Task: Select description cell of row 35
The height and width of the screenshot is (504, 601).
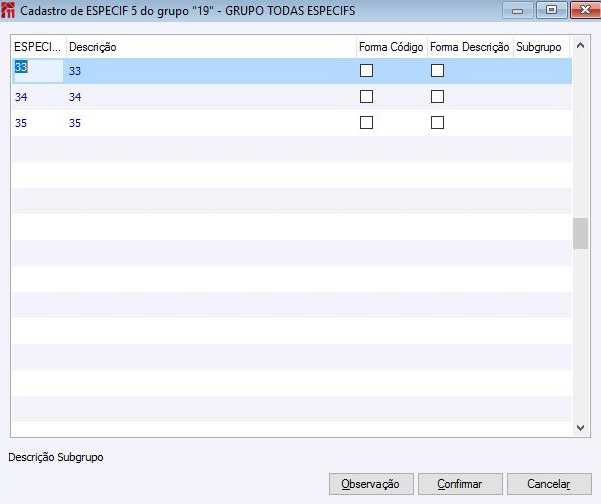Action: (x=211, y=123)
